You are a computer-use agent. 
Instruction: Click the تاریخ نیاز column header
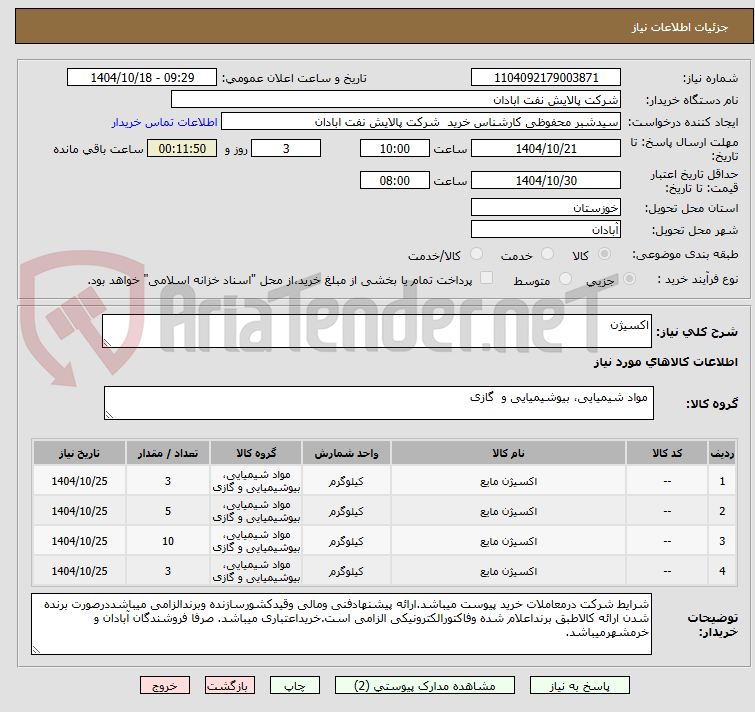point(79,453)
